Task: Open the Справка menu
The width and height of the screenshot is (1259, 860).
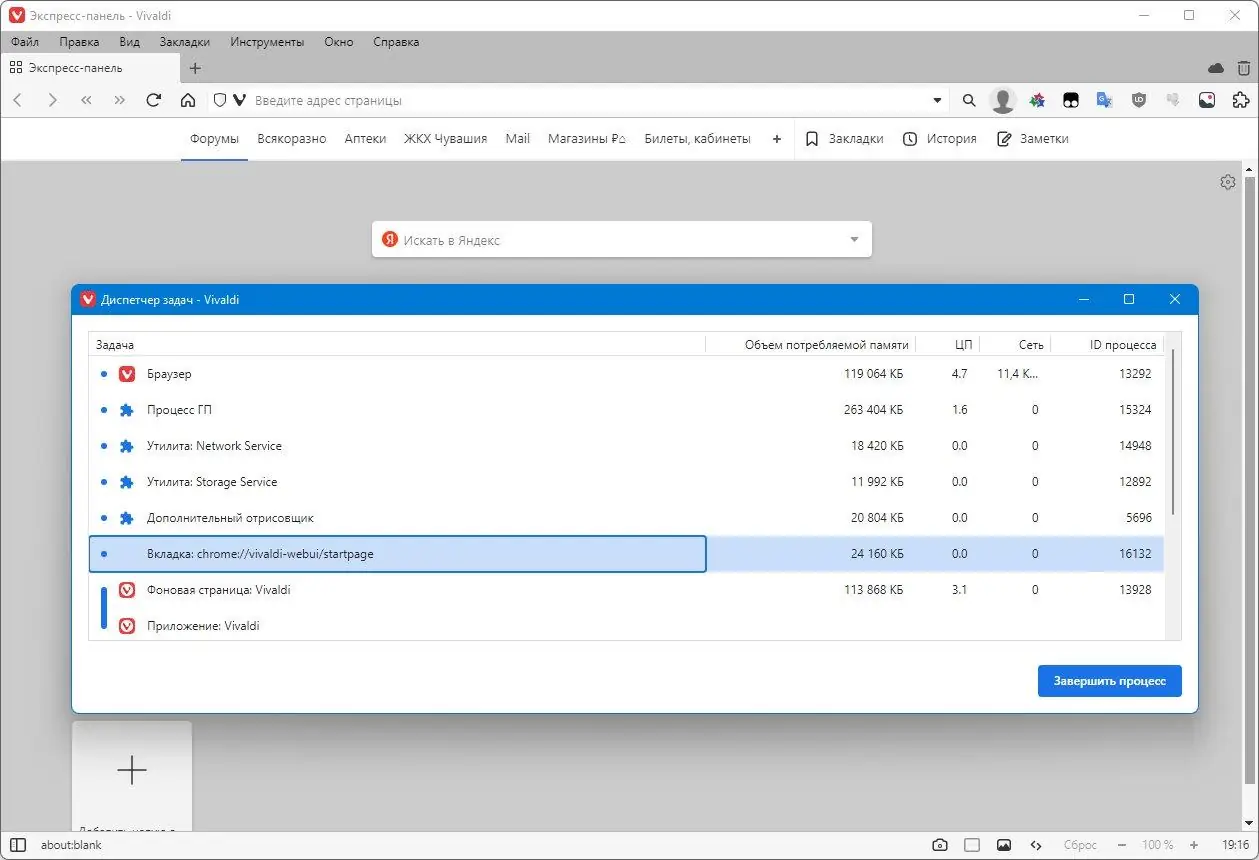Action: tap(396, 42)
